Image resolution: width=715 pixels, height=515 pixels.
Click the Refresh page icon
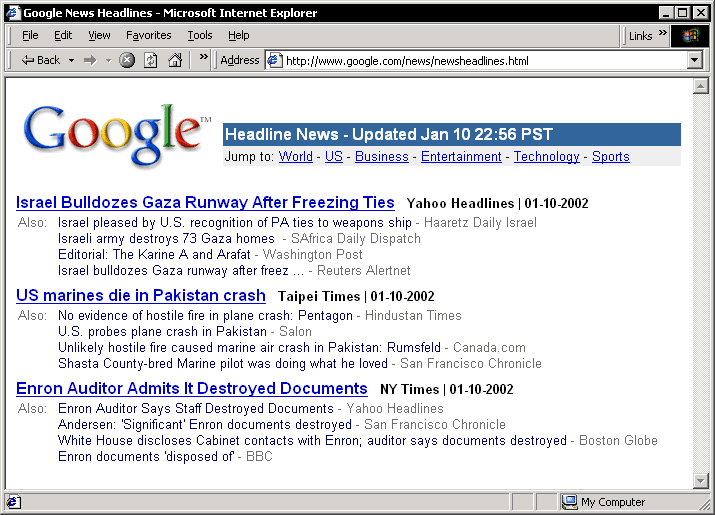(x=150, y=60)
